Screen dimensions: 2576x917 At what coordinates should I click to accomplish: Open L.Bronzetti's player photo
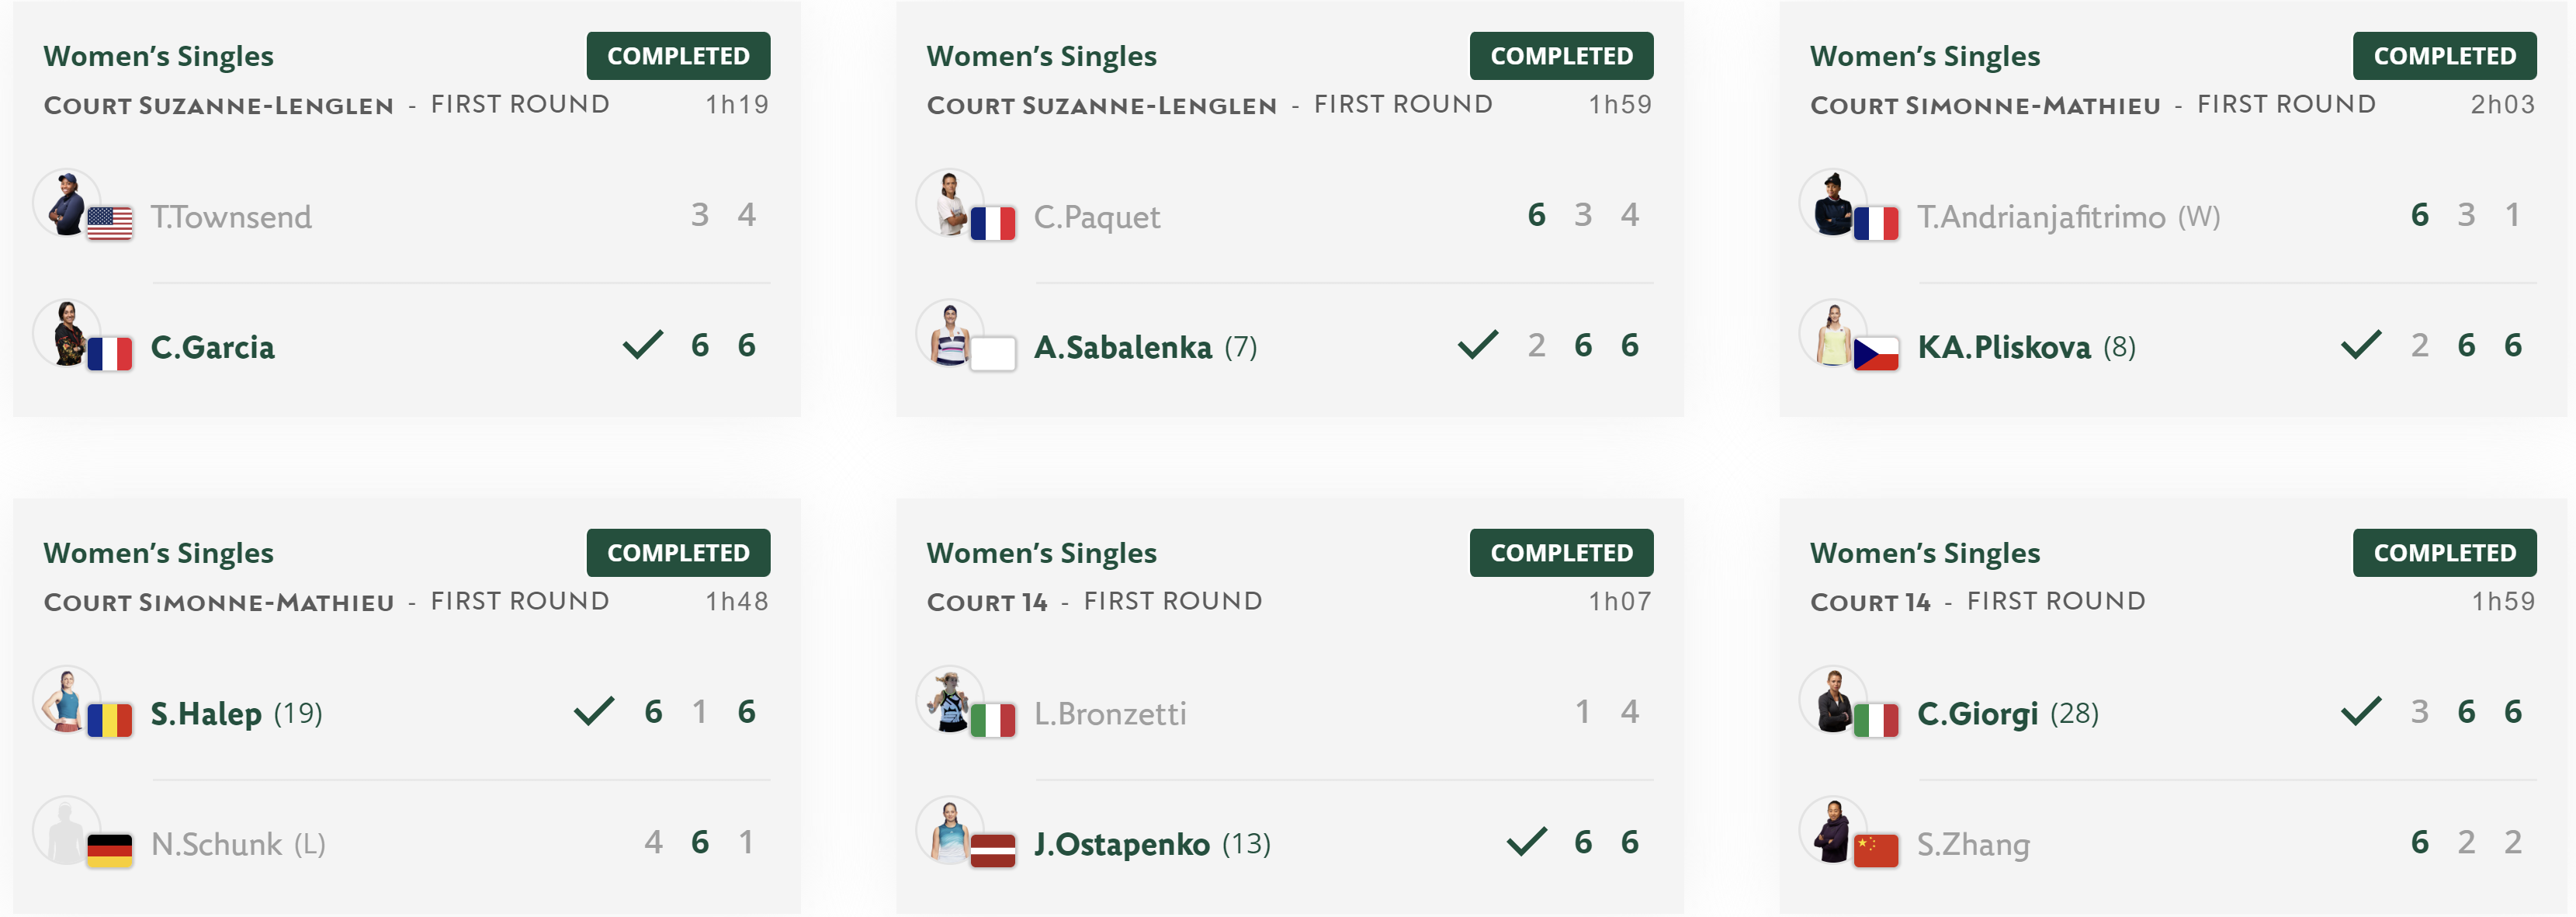click(x=950, y=700)
